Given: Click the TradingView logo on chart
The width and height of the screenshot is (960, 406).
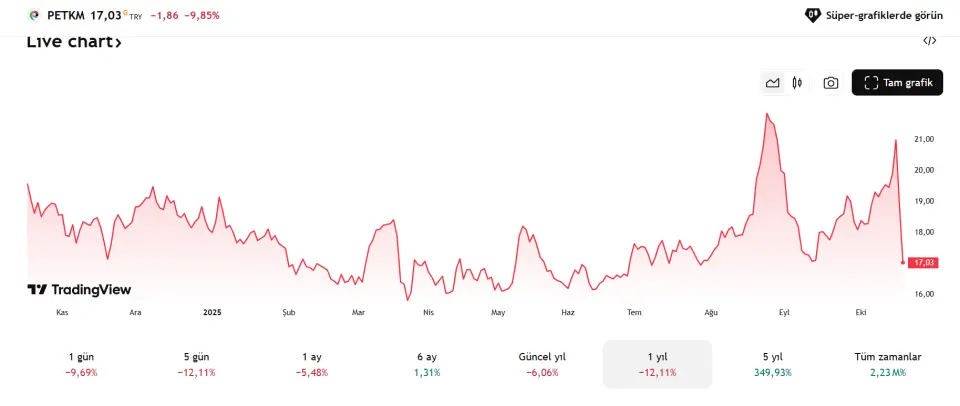Looking at the screenshot, I should tap(79, 289).
